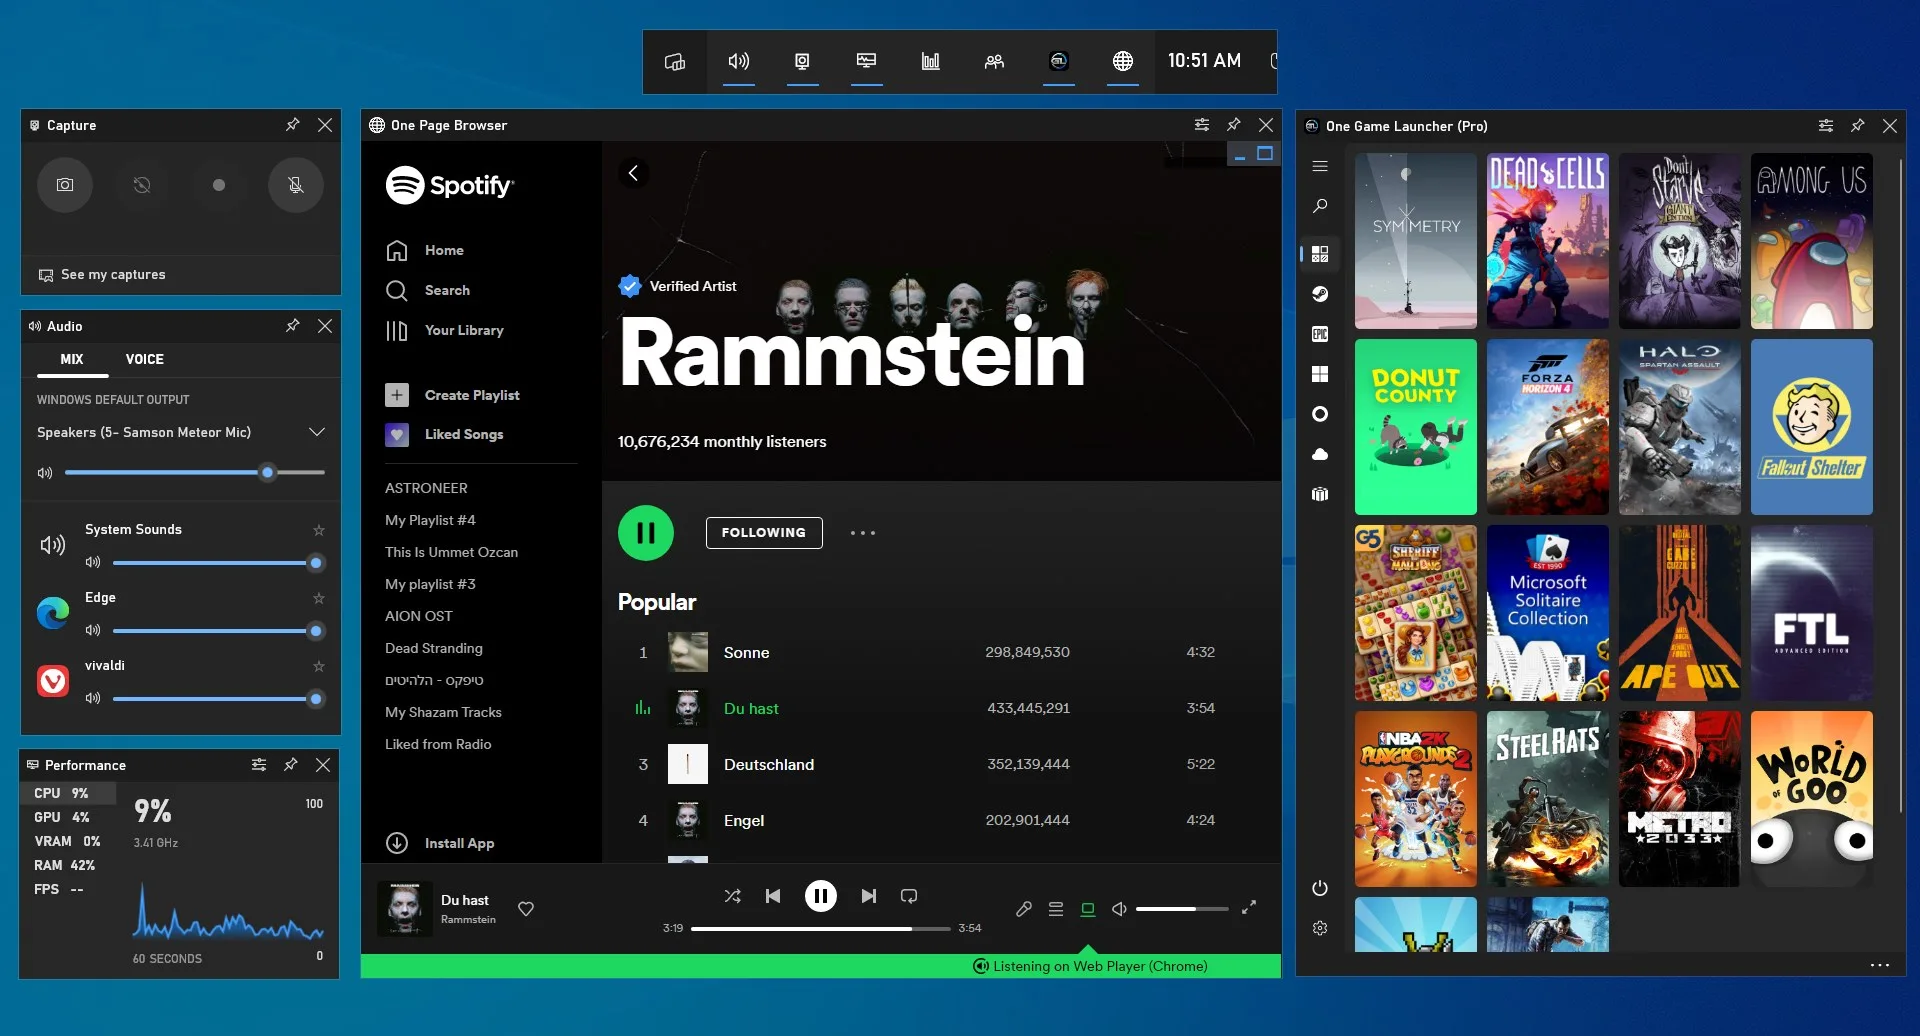Filter by Epic games in launcher
The height and width of the screenshot is (1036, 1920).
[x=1320, y=334]
